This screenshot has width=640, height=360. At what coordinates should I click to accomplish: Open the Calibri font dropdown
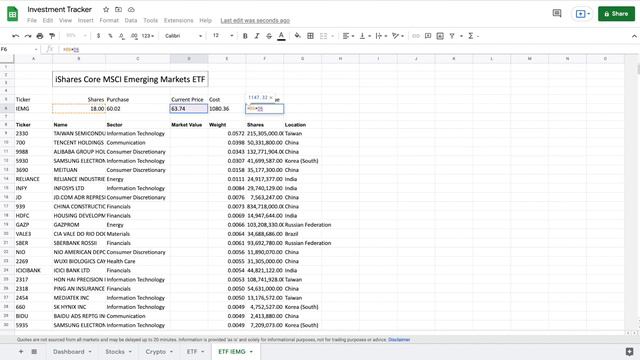pos(183,36)
